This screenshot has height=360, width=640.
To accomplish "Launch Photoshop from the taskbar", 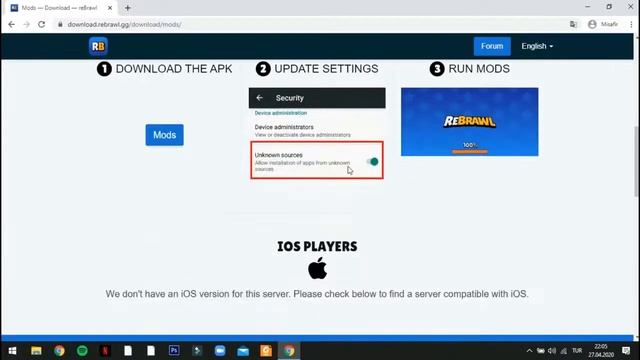I will pyautogui.click(x=174, y=351).
